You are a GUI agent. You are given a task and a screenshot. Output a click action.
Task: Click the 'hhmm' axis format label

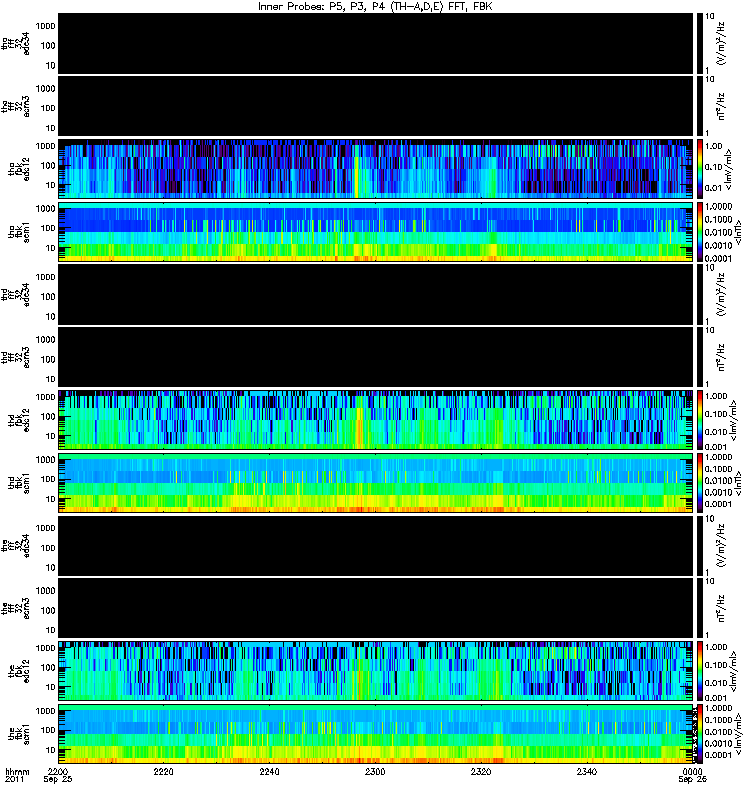point(17,772)
